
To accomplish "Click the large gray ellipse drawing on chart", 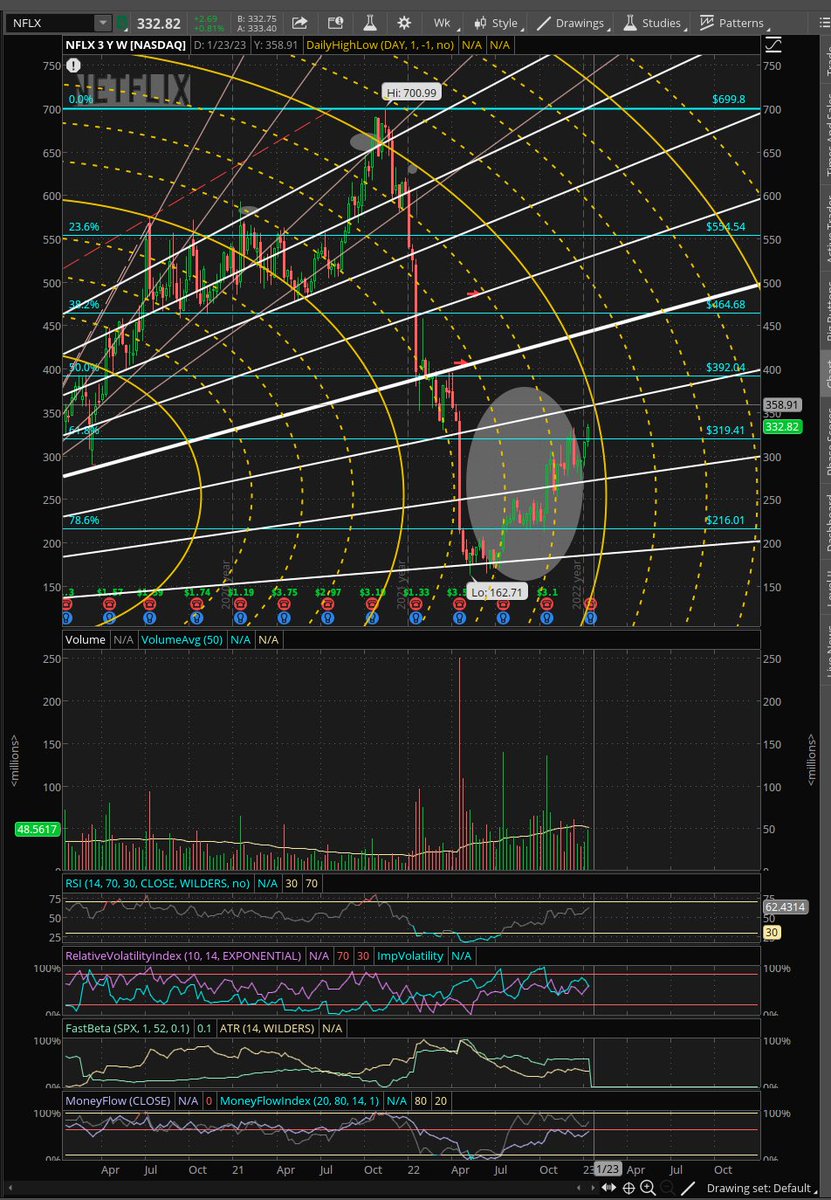I will tap(525, 483).
